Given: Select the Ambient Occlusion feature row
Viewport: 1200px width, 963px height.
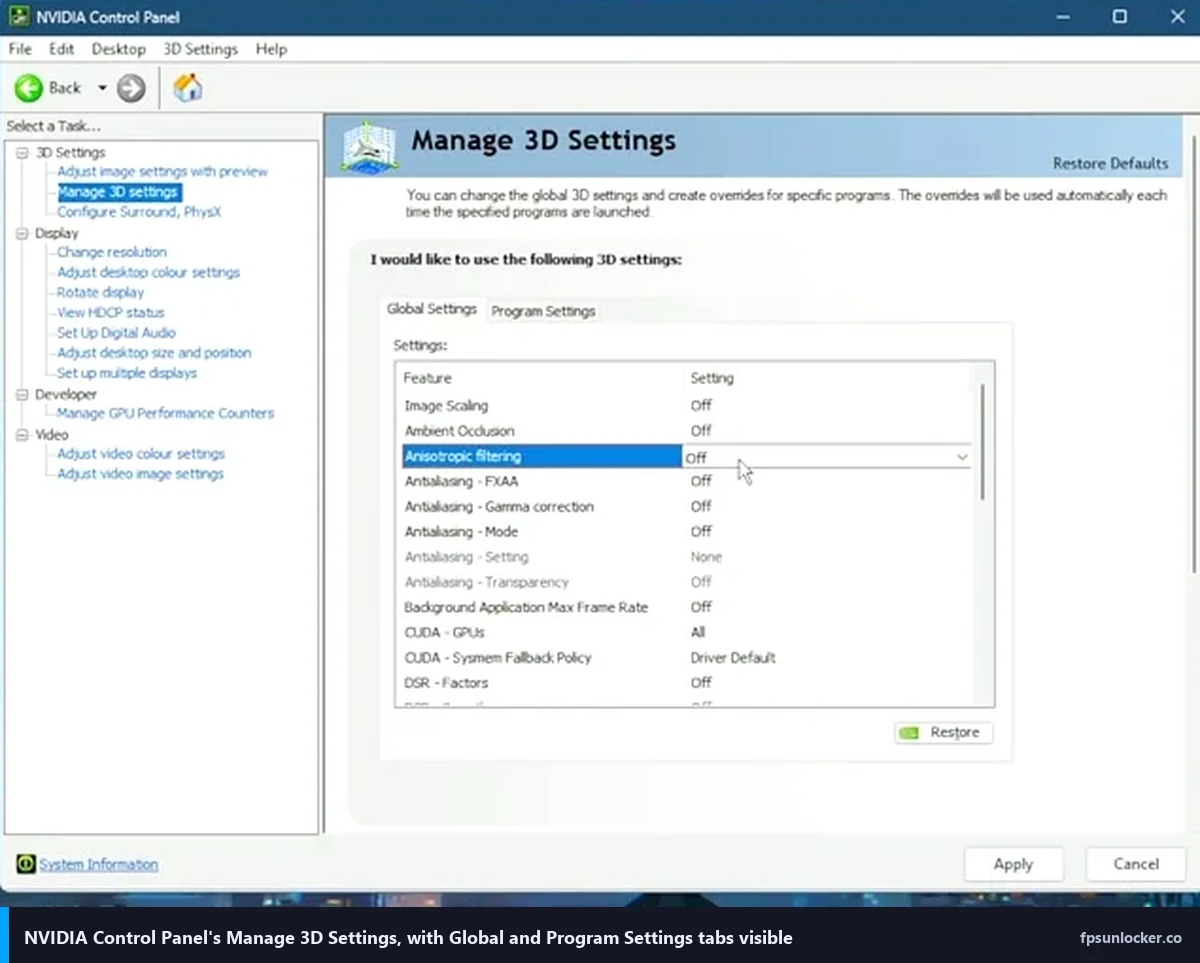Looking at the screenshot, I should pos(685,431).
